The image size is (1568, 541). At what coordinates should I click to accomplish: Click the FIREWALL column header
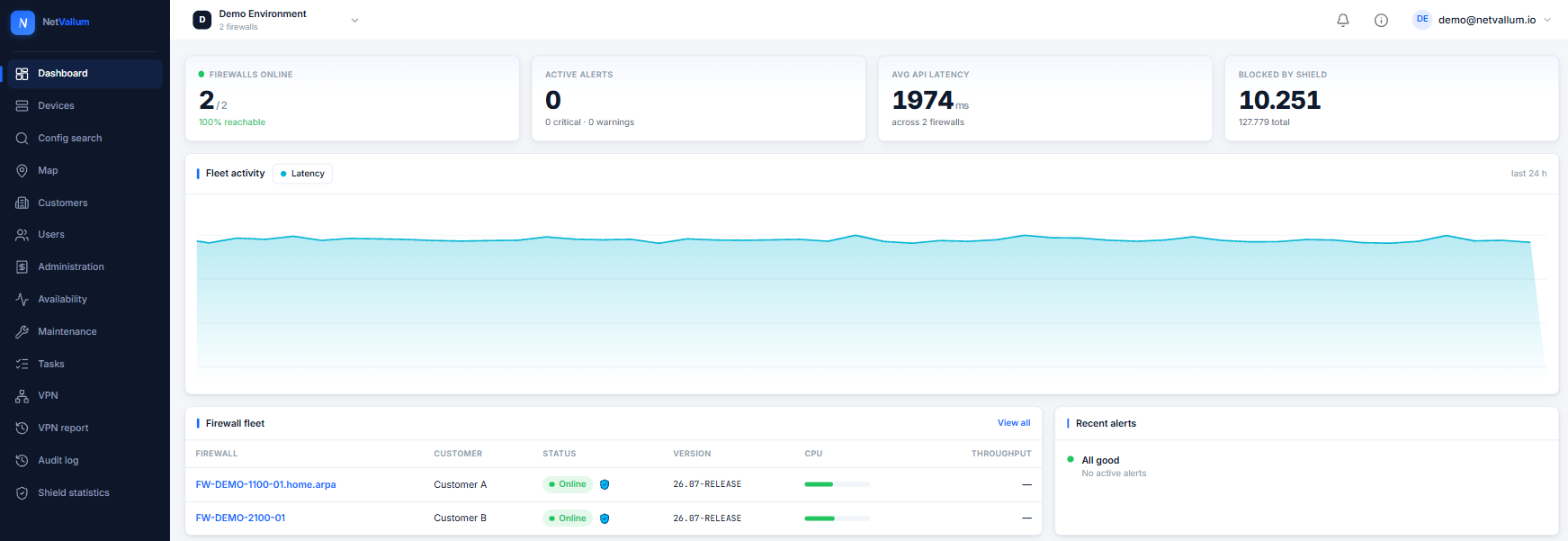[216, 453]
